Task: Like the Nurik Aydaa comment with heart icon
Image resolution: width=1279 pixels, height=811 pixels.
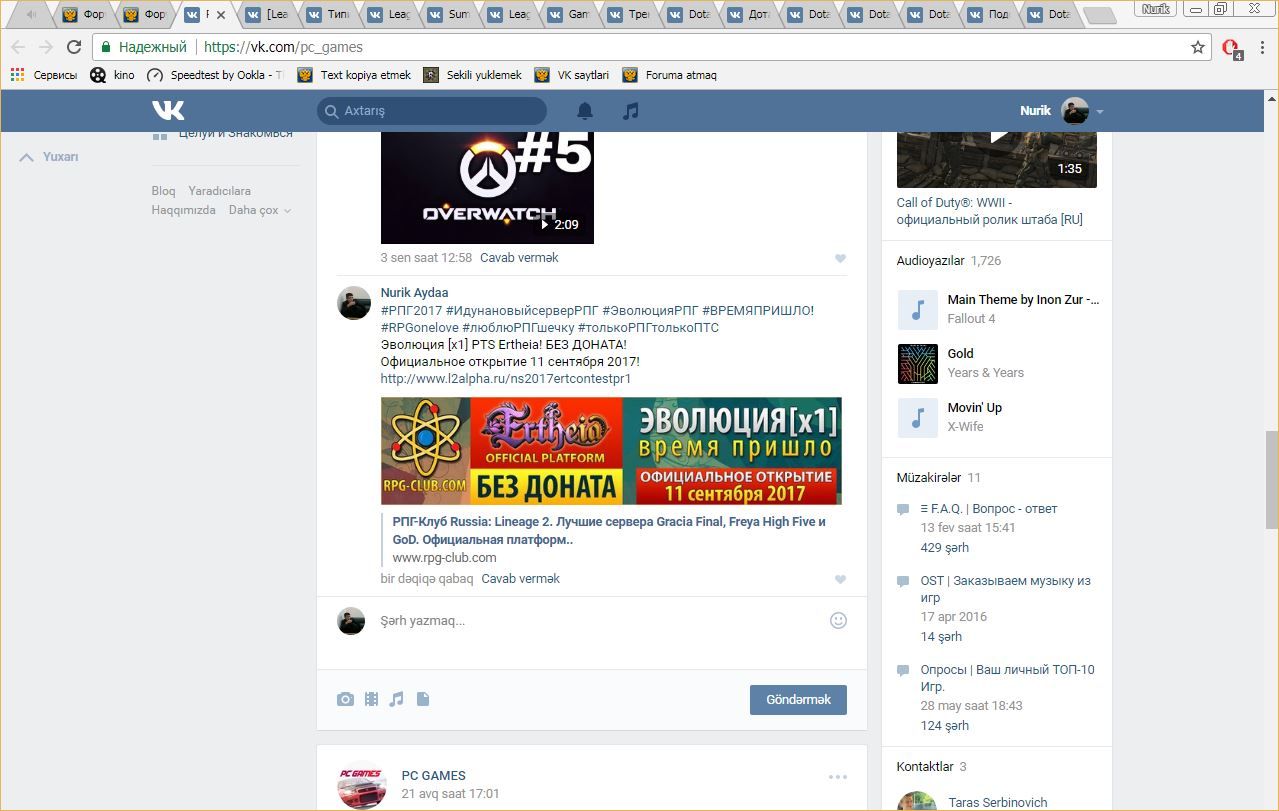Action: click(x=840, y=579)
